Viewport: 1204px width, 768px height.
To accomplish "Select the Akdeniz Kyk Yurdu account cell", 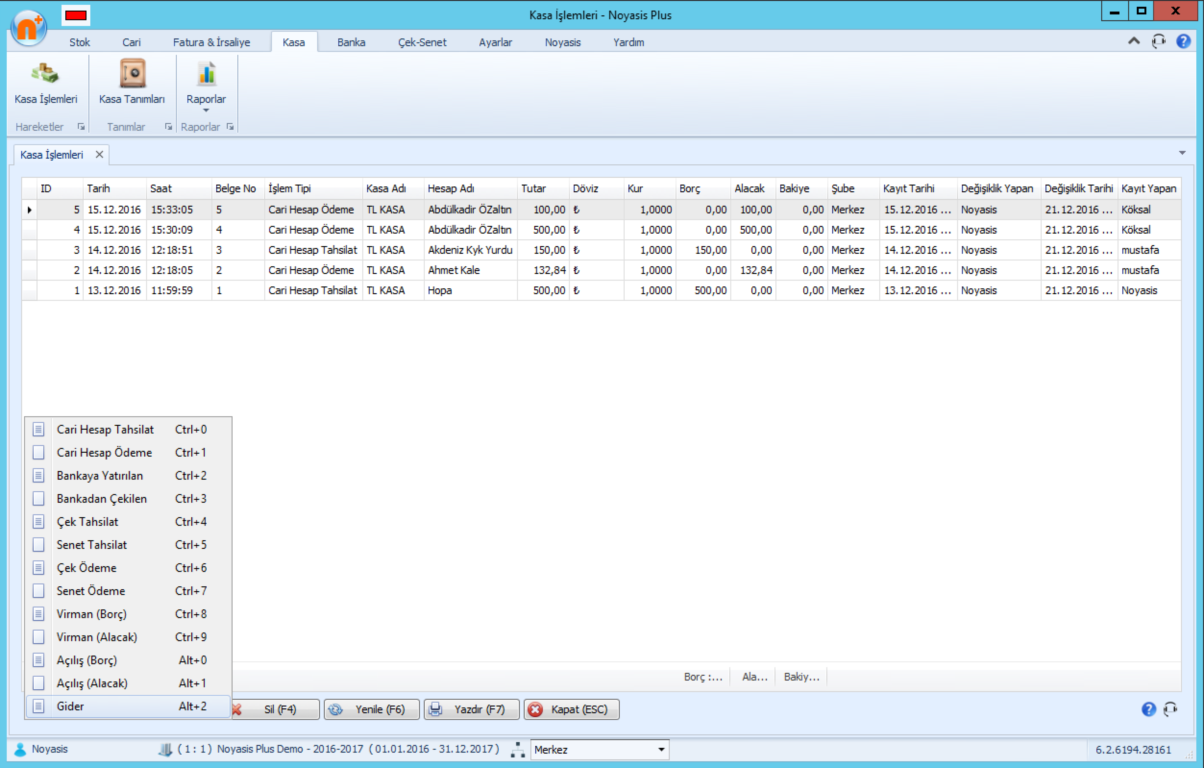I will [470, 250].
